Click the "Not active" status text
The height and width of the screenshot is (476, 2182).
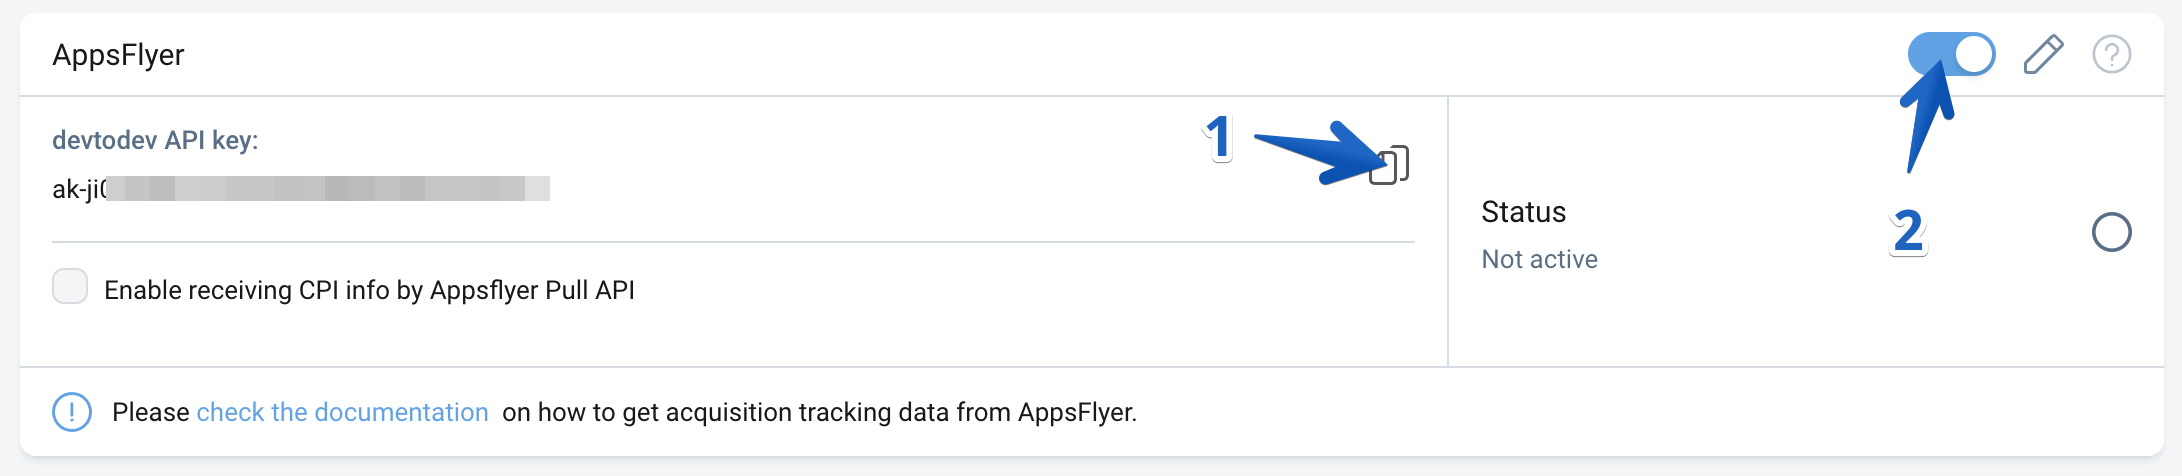[x=1539, y=259]
